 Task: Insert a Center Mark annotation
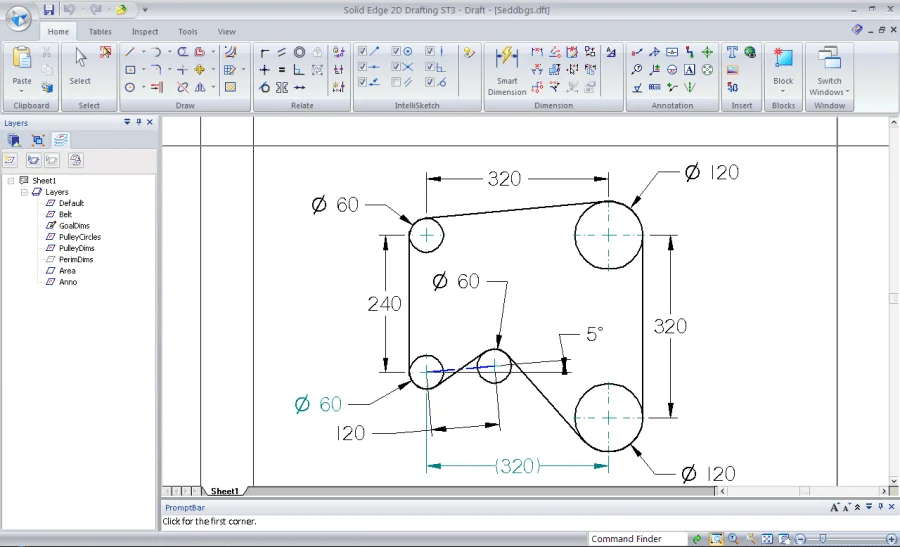coord(707,52)
